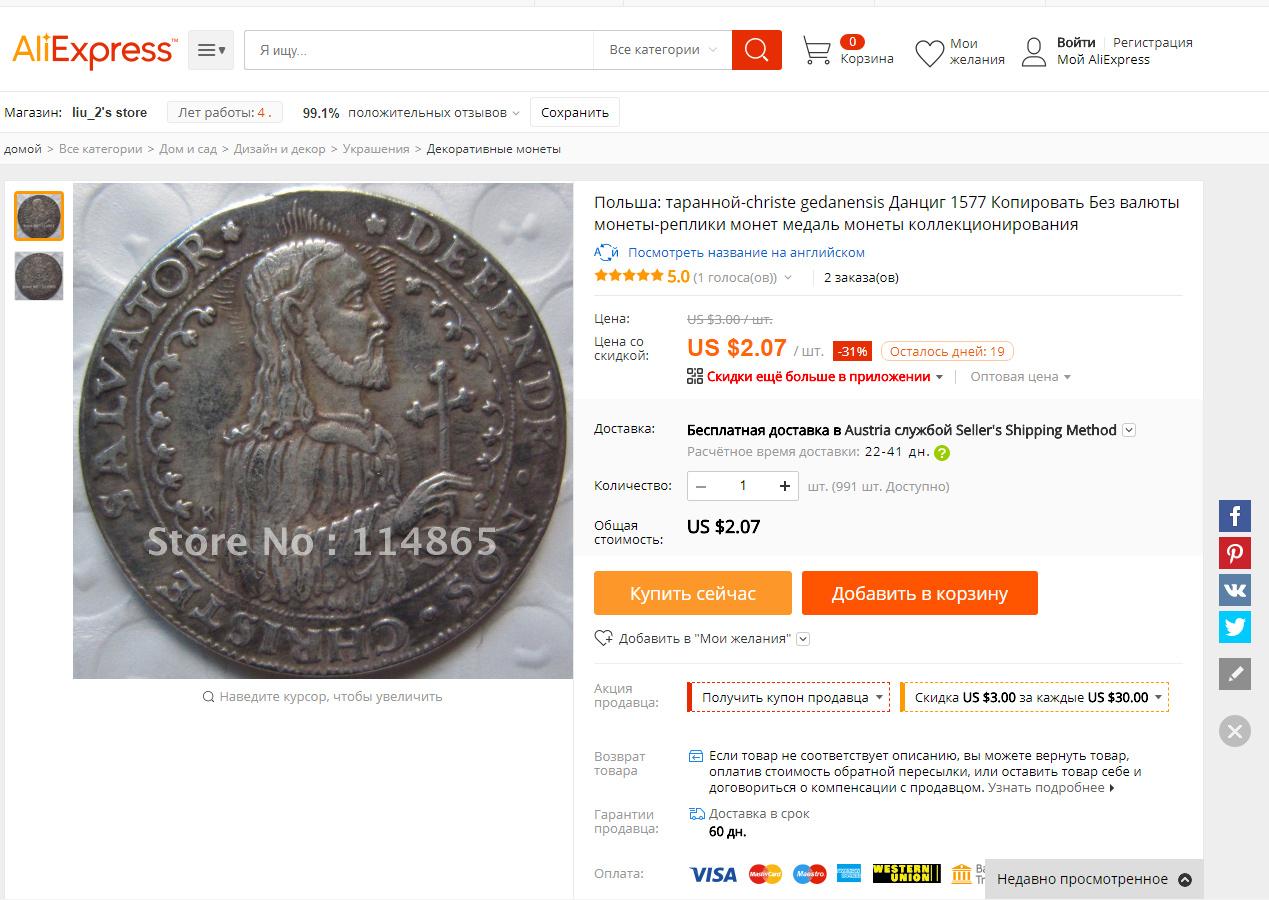This screenshot has height=900, width=1269.
Task: Click the green delivery time help icon
Action: 942,452
